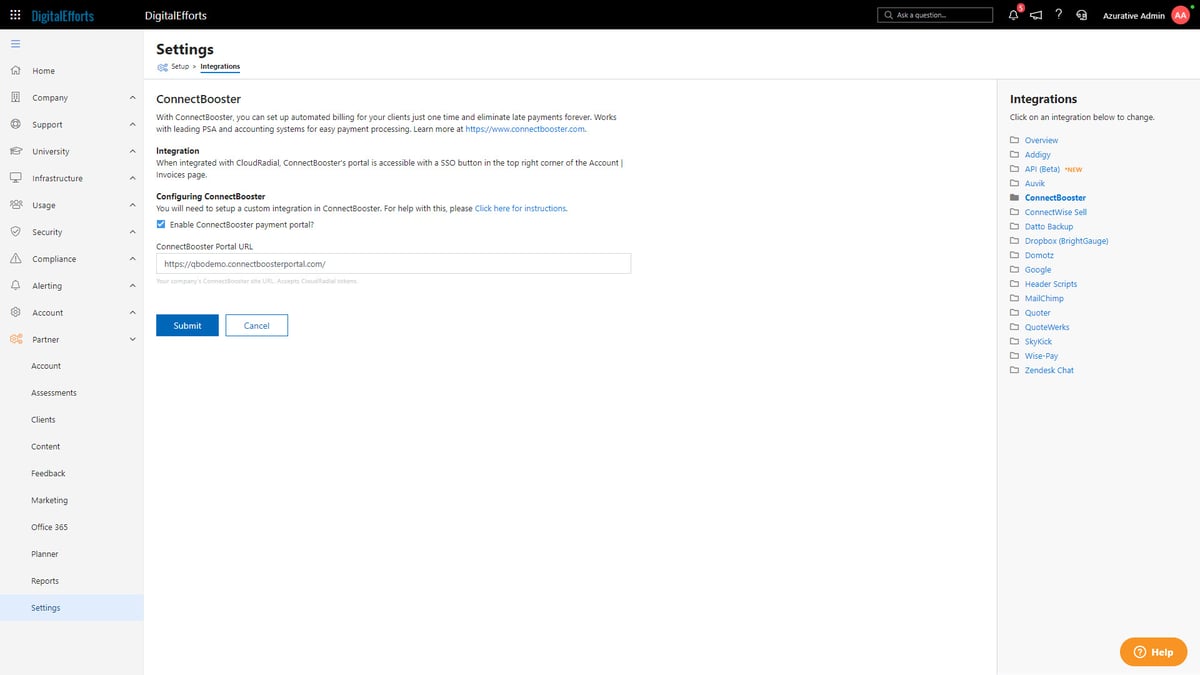The height and width of the screenshot is (675, 1200).
Task: Open Partner Marketing menu item
Action: coord(50,500)
